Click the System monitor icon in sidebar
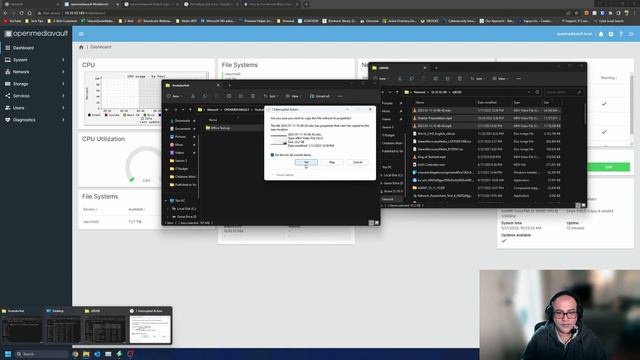The width and height of the screenshot is (640, 360). [x=8, y=60]
